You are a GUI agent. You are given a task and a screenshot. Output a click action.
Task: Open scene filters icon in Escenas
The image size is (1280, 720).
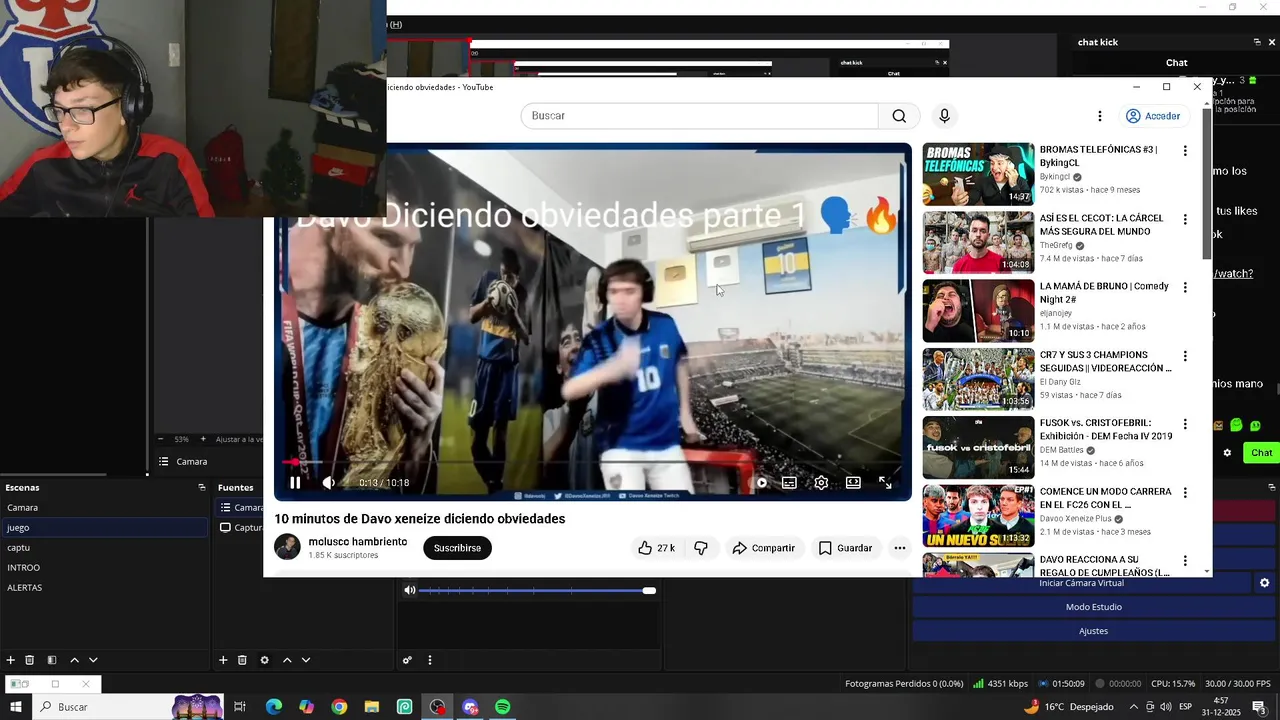[51, 660]
